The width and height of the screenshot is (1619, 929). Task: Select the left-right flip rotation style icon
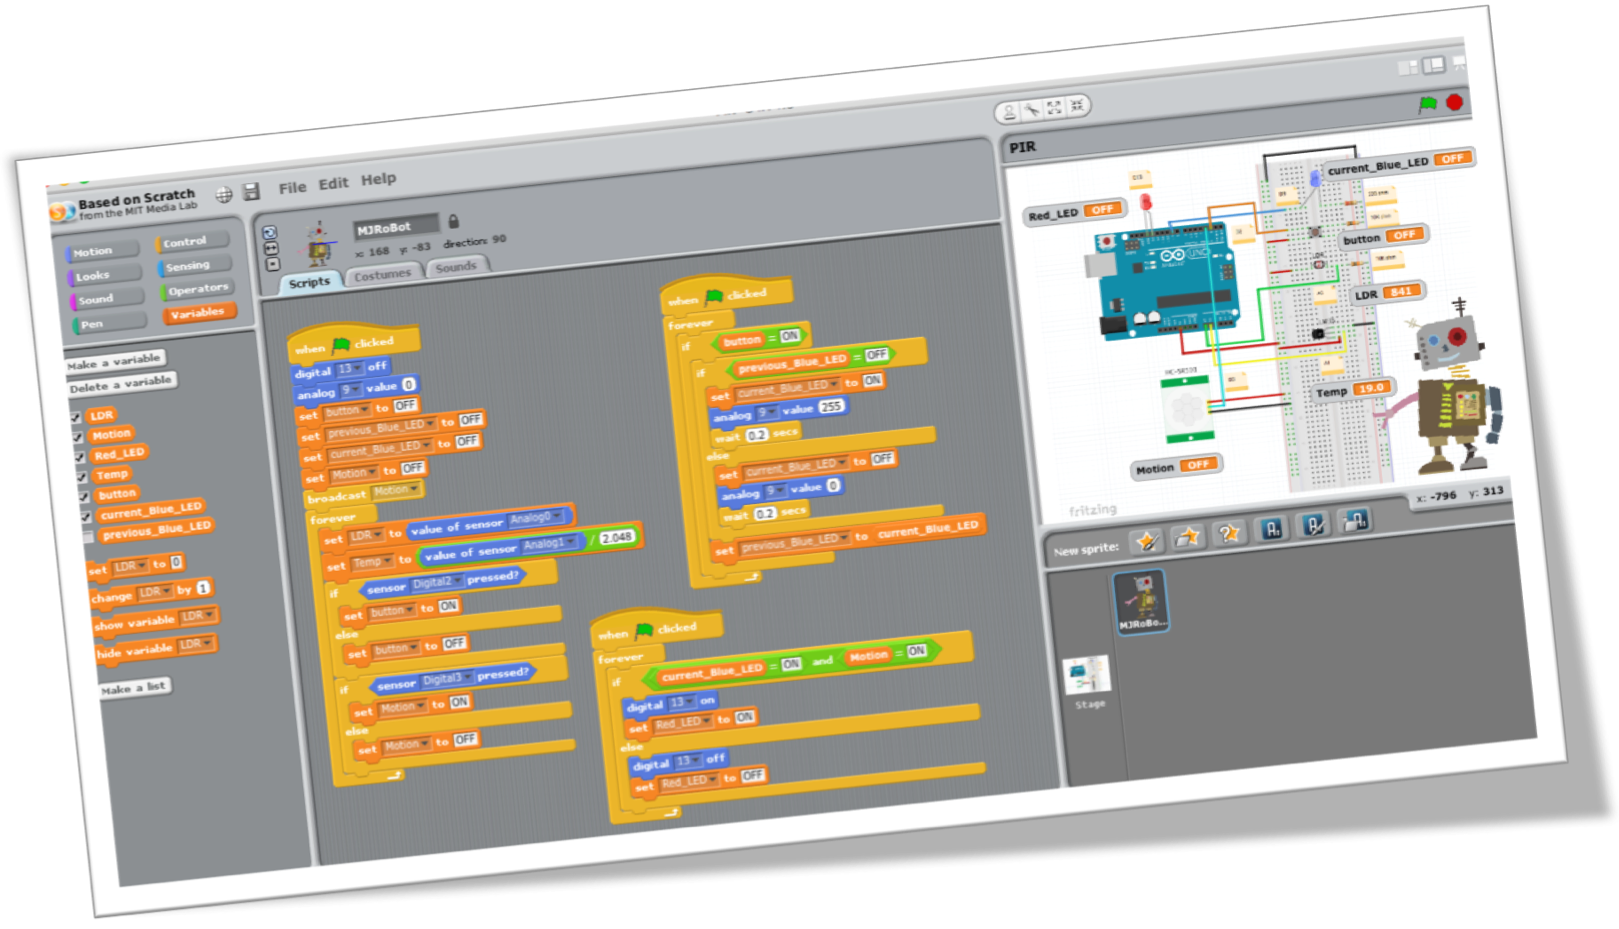click(270, 248)
